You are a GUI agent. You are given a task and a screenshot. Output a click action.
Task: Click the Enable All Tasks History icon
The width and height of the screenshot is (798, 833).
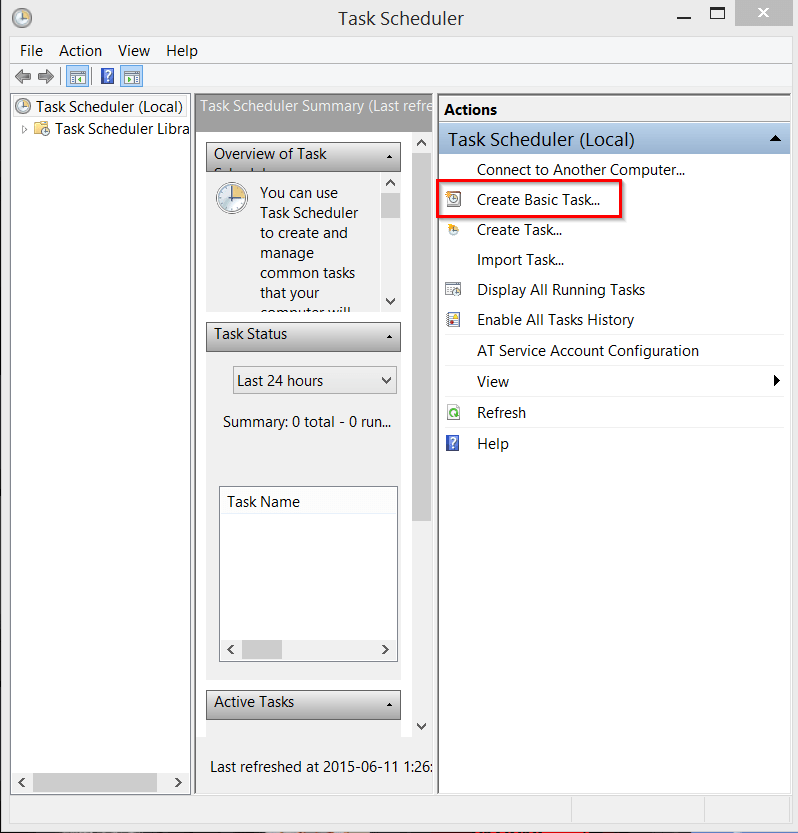[x=454, y=320]
